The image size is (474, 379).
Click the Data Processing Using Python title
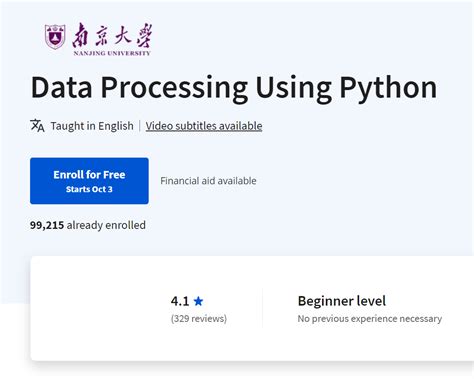tap(234, 88)
